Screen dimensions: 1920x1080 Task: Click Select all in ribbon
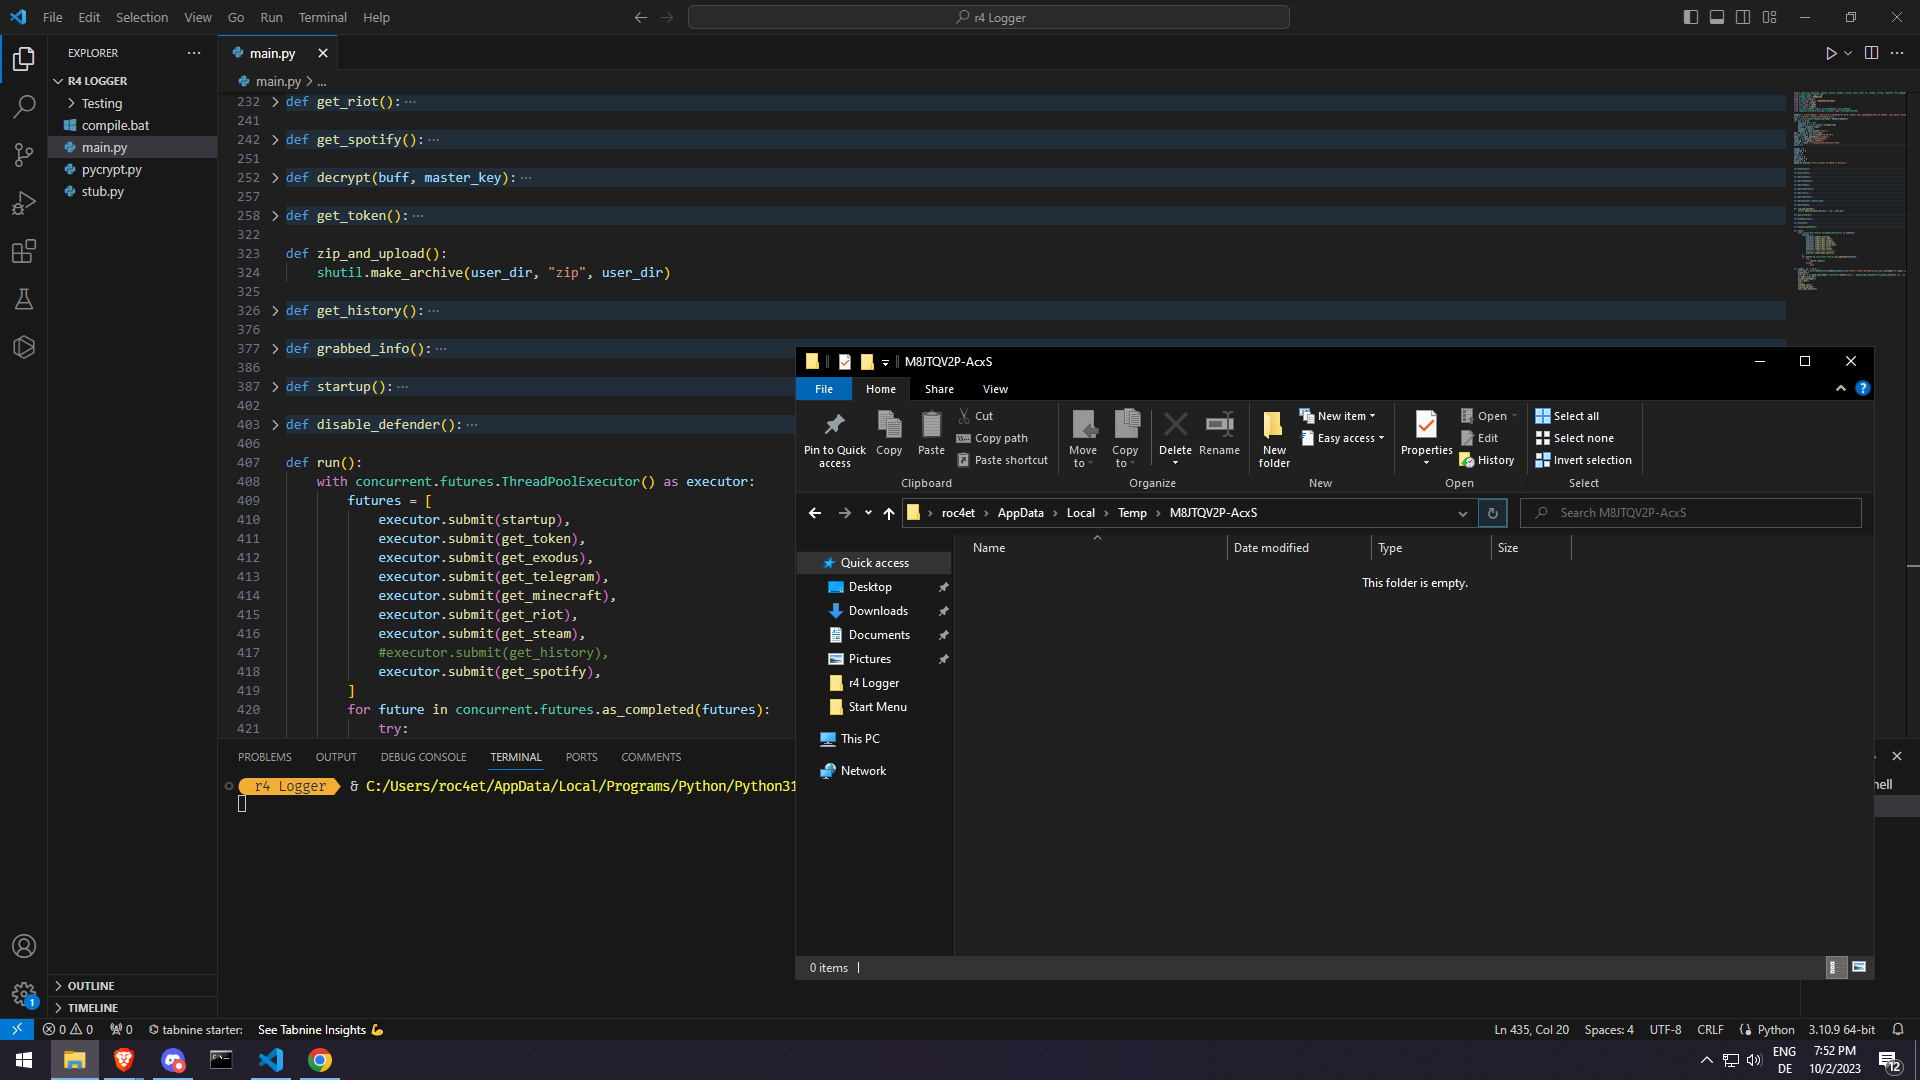pyautogui.click(x=1567, y=416)
